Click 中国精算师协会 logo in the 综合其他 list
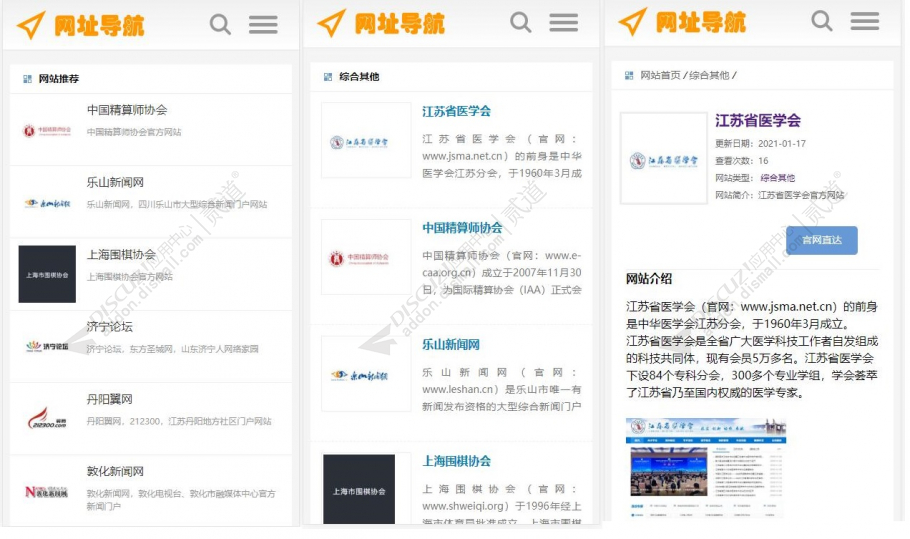910x539 pixels. 366,257
